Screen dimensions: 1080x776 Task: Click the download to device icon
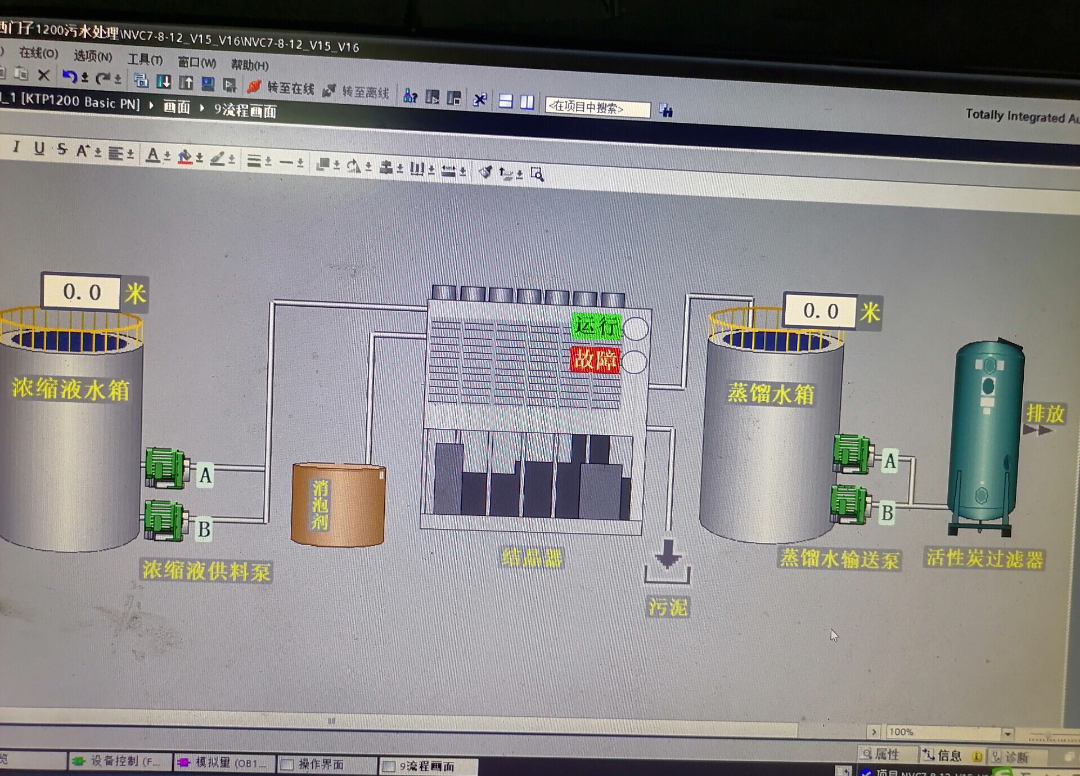[x=164, y=82]
